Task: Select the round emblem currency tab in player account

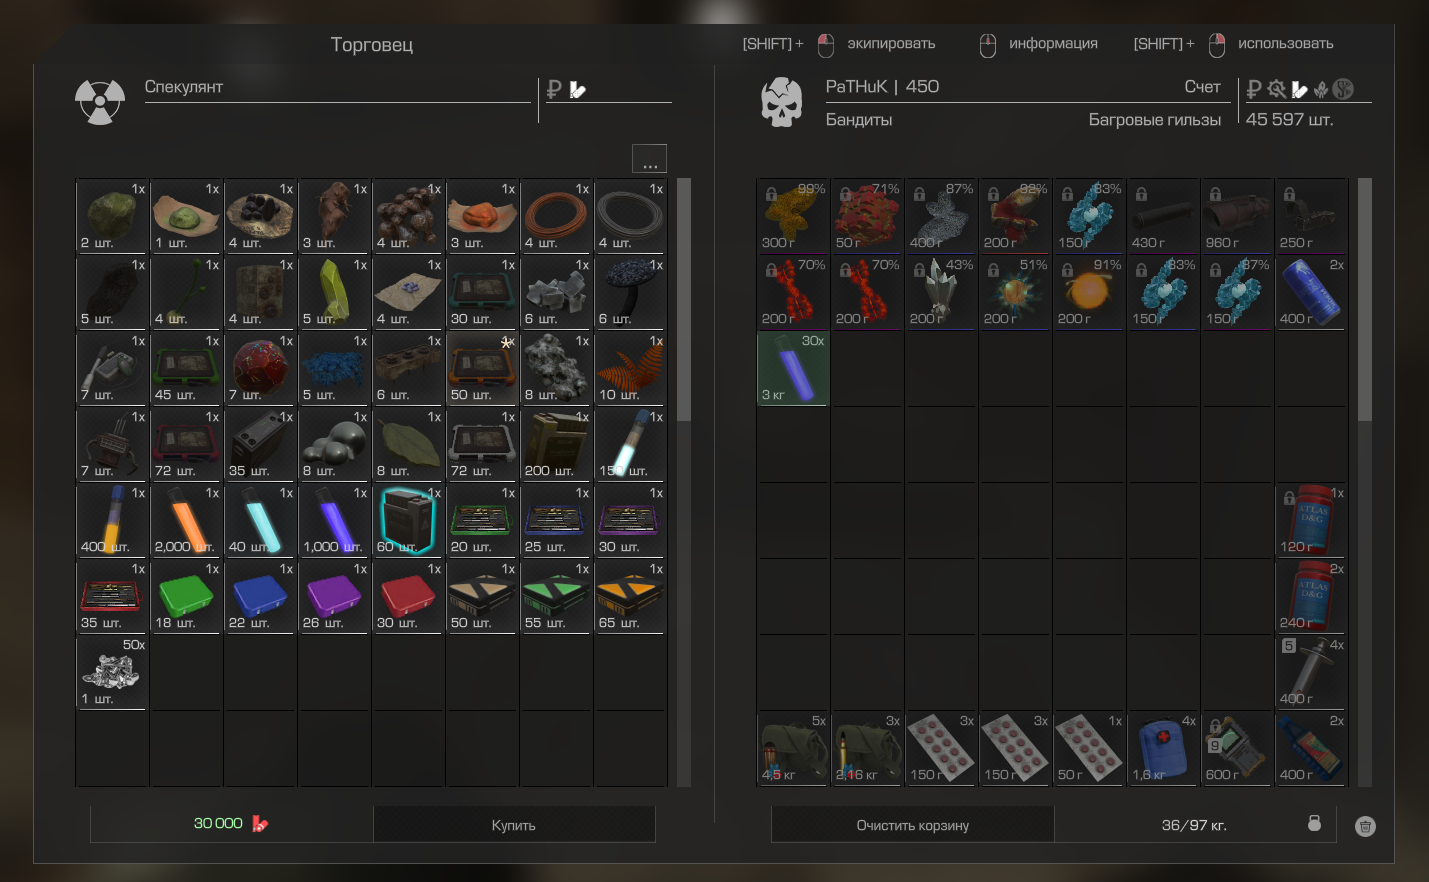Action: tap(1343, 89)
